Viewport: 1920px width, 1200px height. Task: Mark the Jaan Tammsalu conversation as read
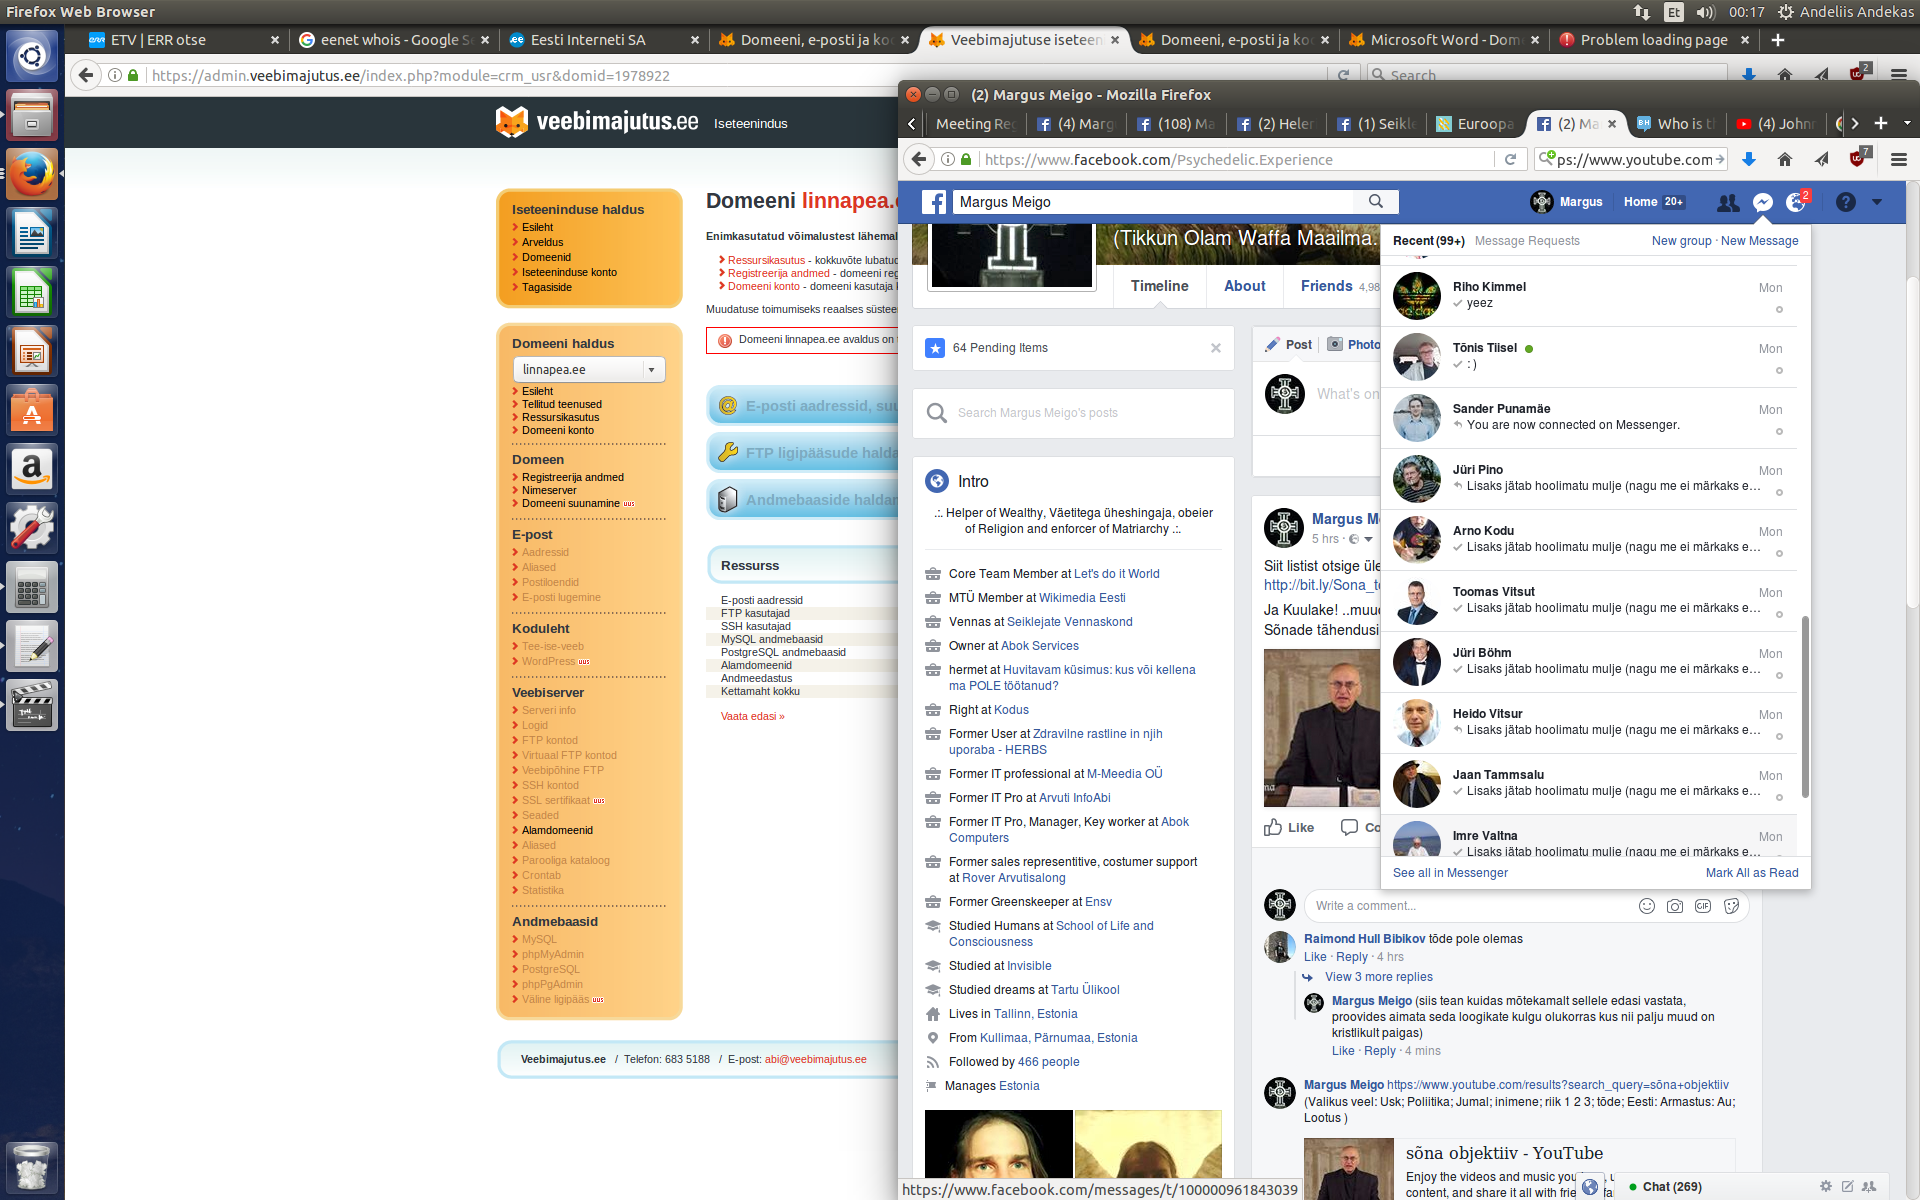[x=1779, y=798]
